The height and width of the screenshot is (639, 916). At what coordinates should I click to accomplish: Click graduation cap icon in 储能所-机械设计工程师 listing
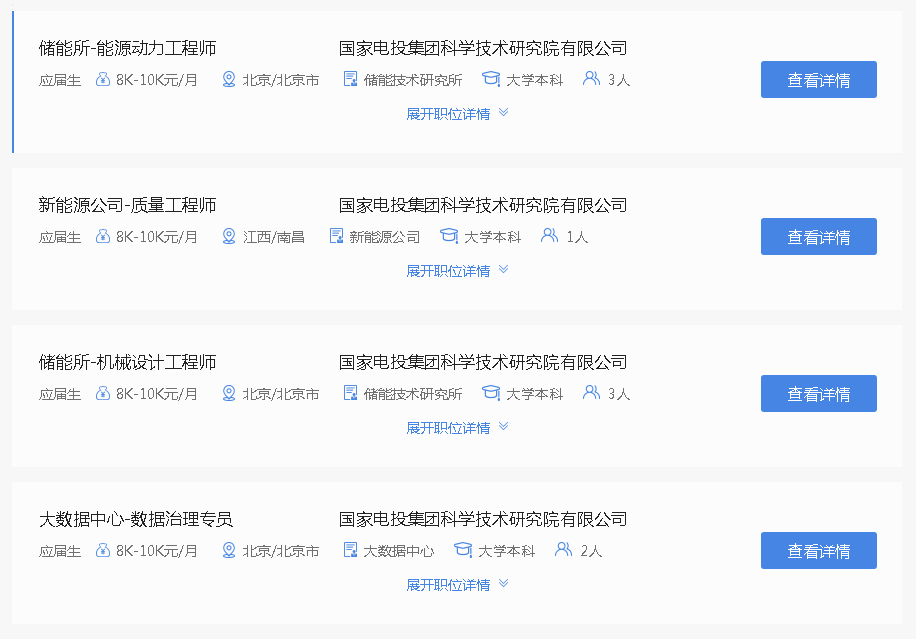pos(491,394)
